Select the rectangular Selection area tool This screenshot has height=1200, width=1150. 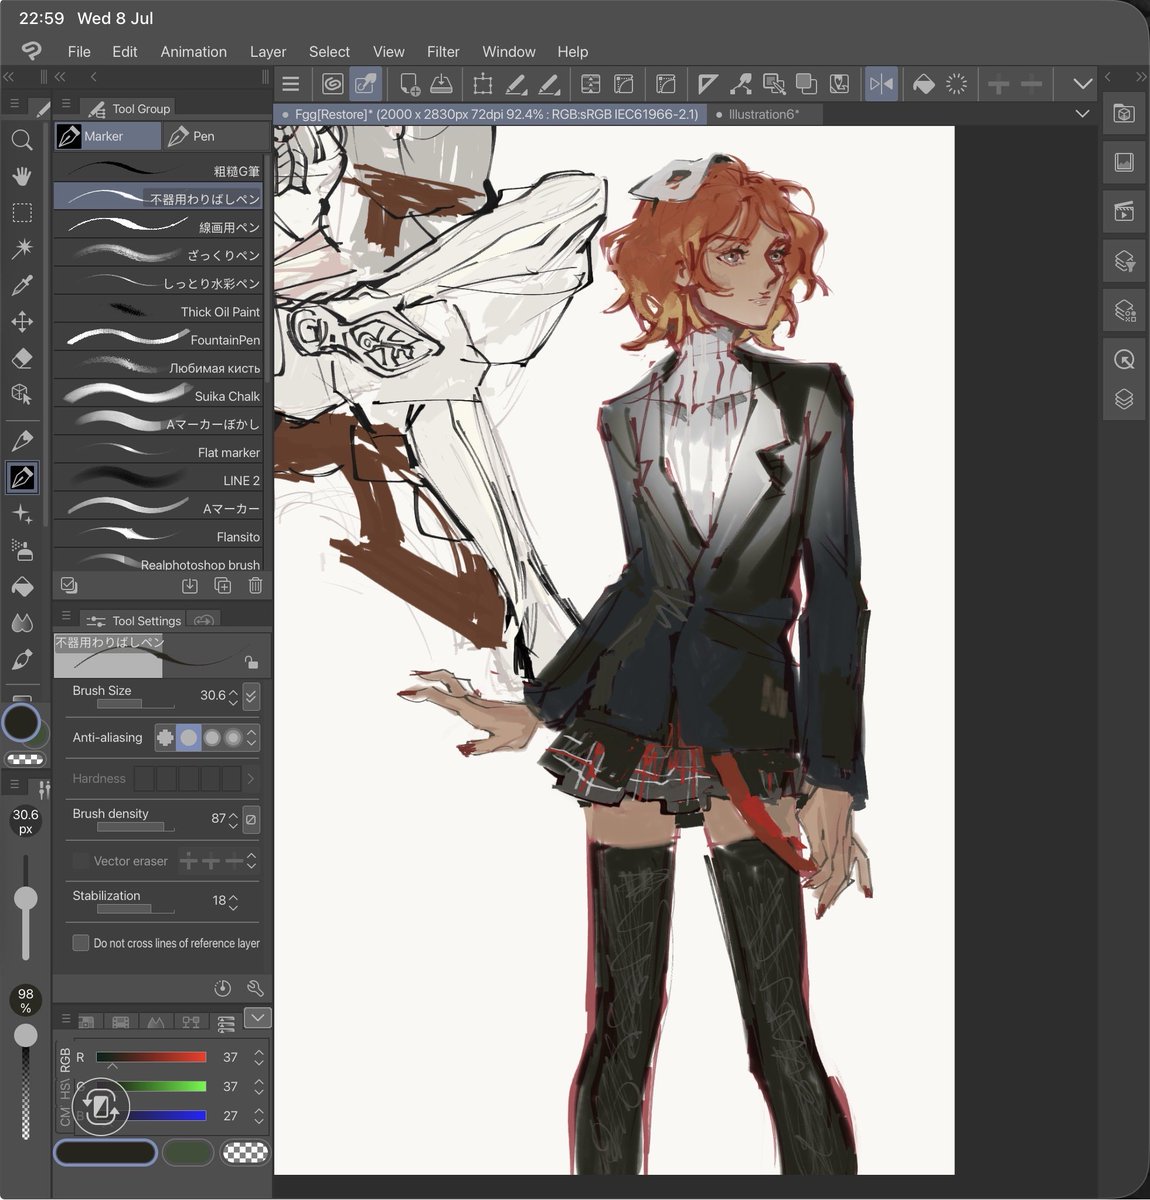click(x=22, y=212)
